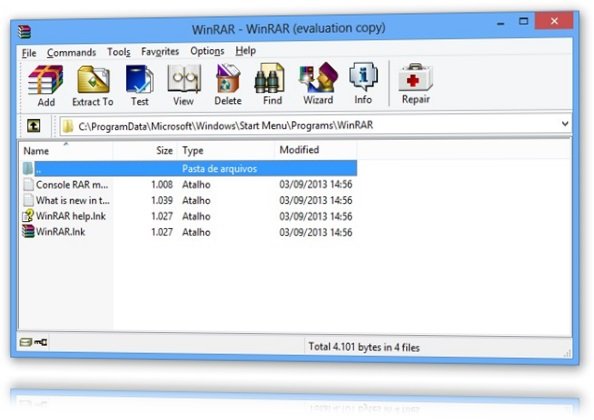This screenshot has width=594, height=420.
Task: Maximize the WinRAR window
Action: point(524,22)
